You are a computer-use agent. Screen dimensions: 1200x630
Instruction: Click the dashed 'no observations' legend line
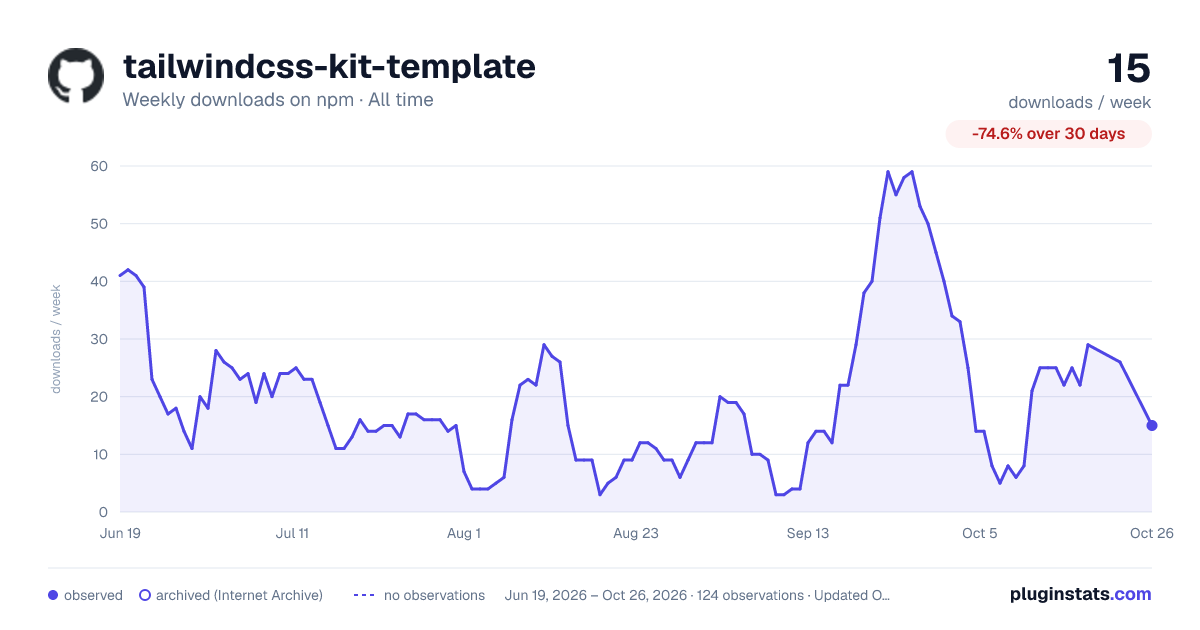click(364, 595)
